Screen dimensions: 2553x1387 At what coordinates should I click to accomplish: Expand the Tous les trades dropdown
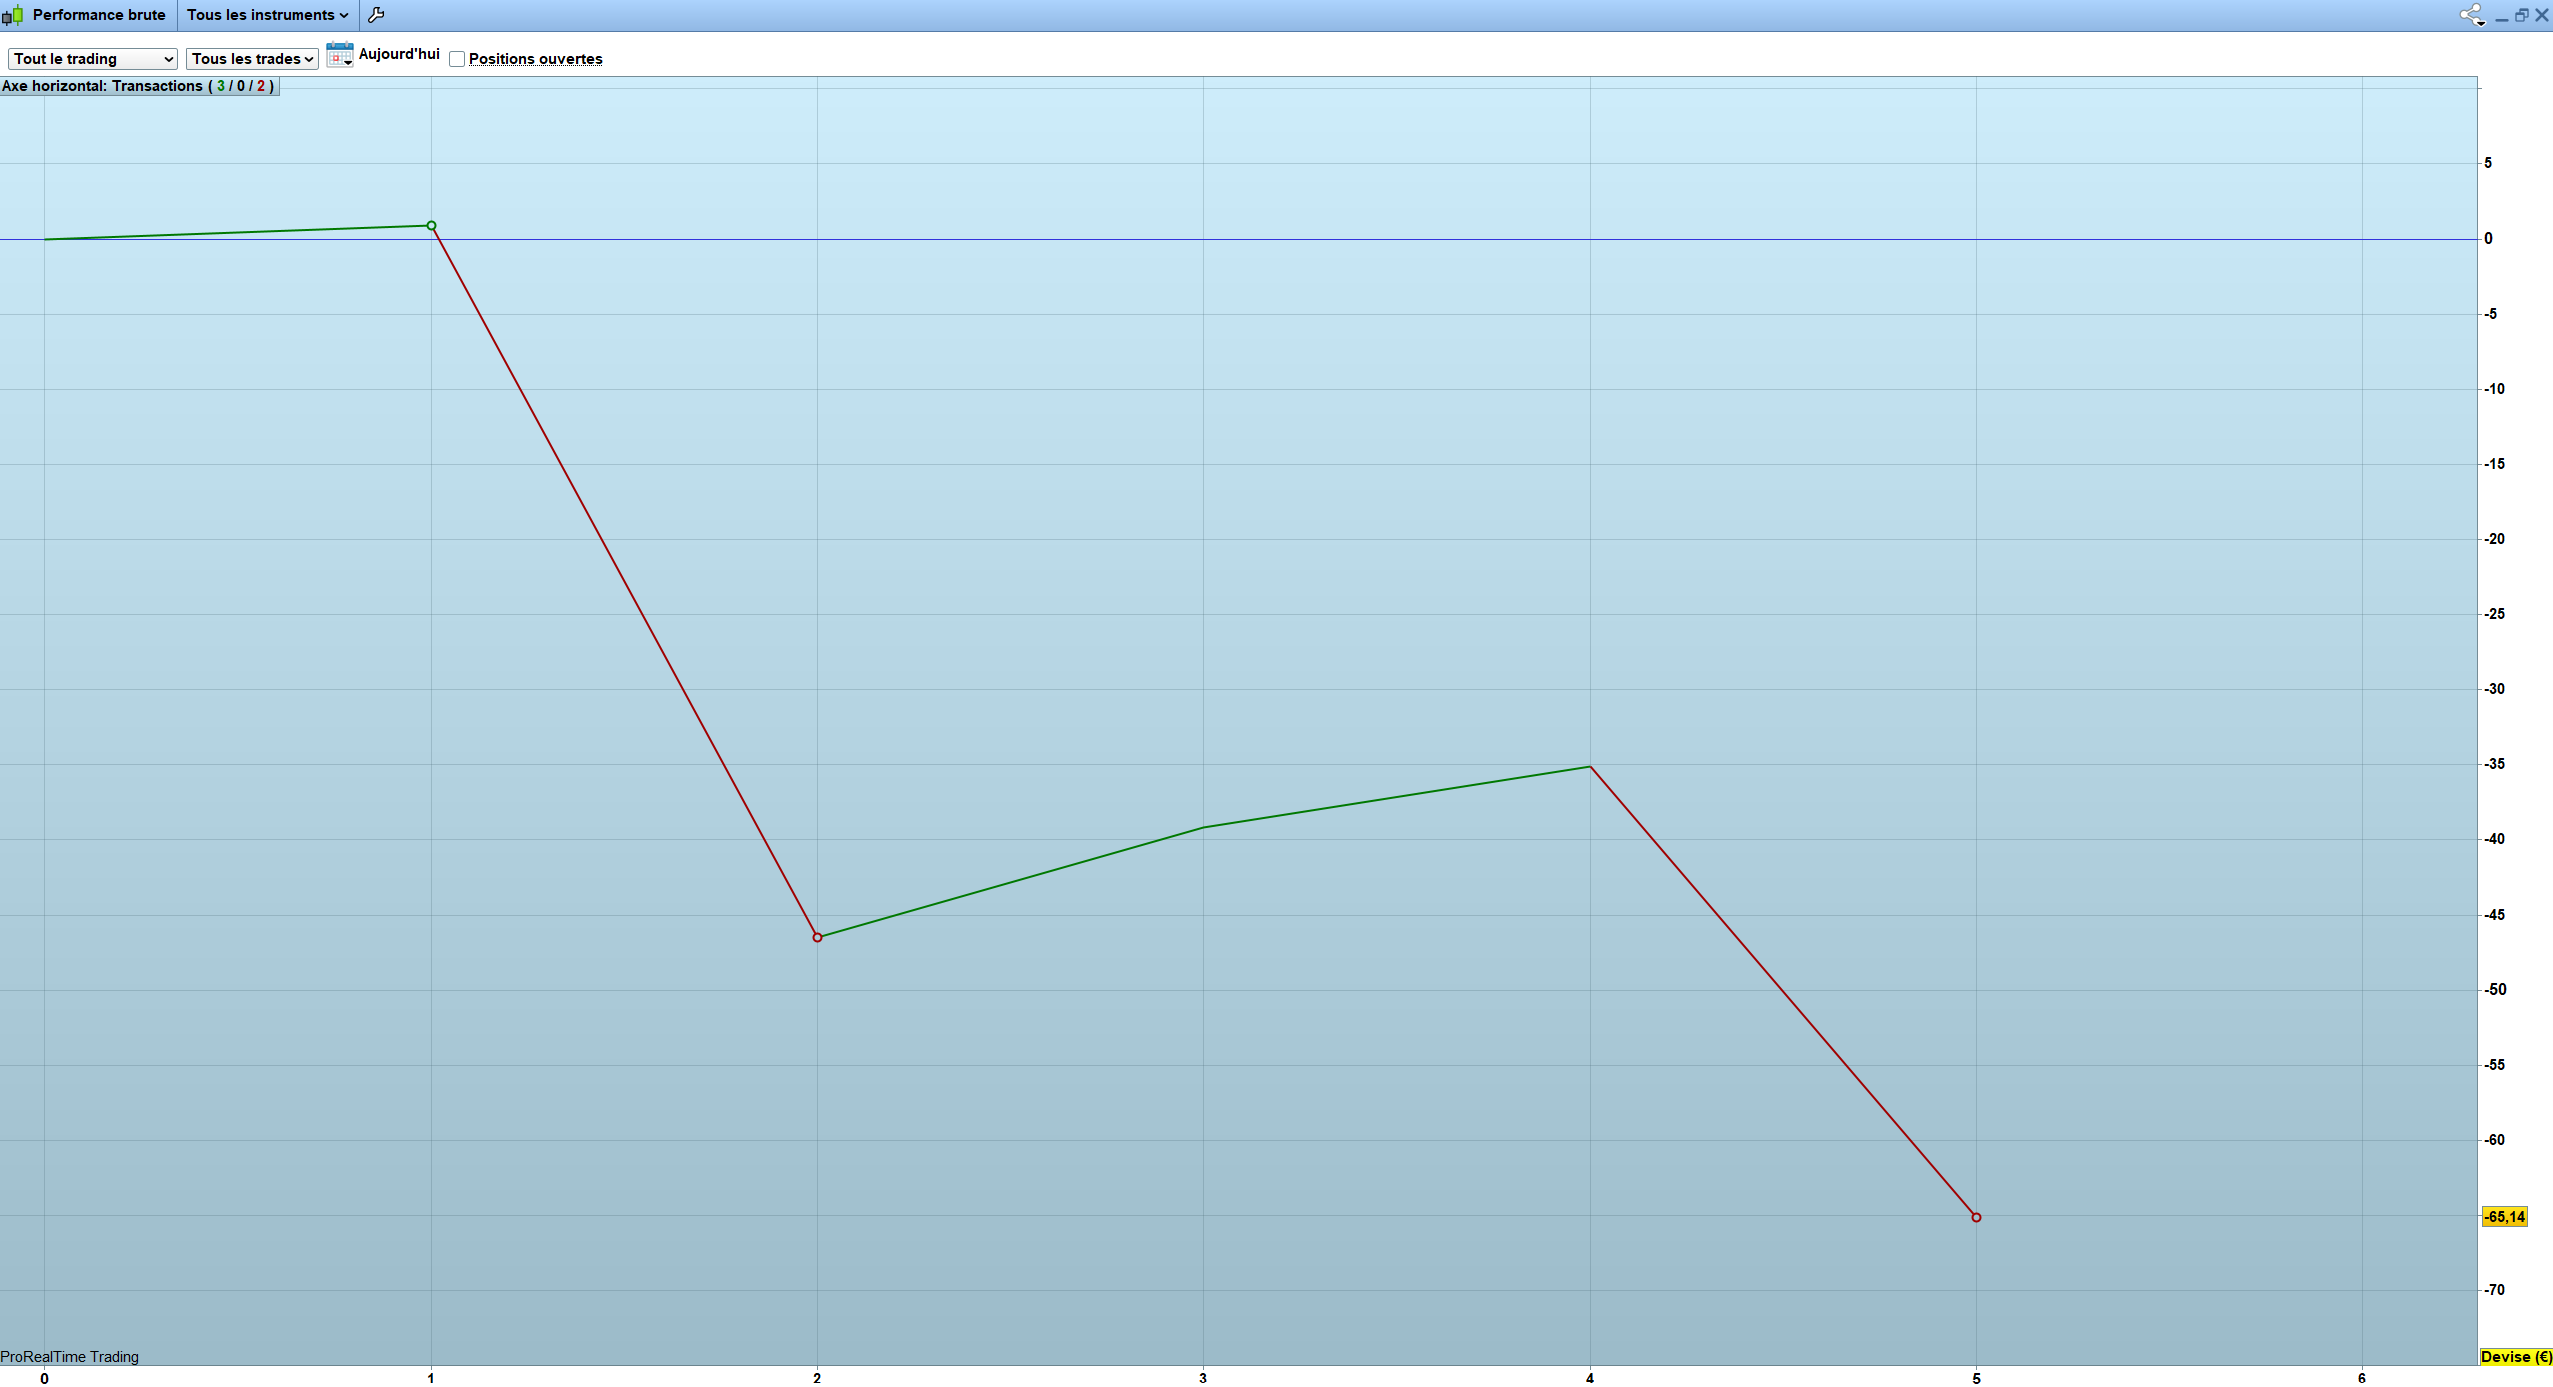point(252,59)
